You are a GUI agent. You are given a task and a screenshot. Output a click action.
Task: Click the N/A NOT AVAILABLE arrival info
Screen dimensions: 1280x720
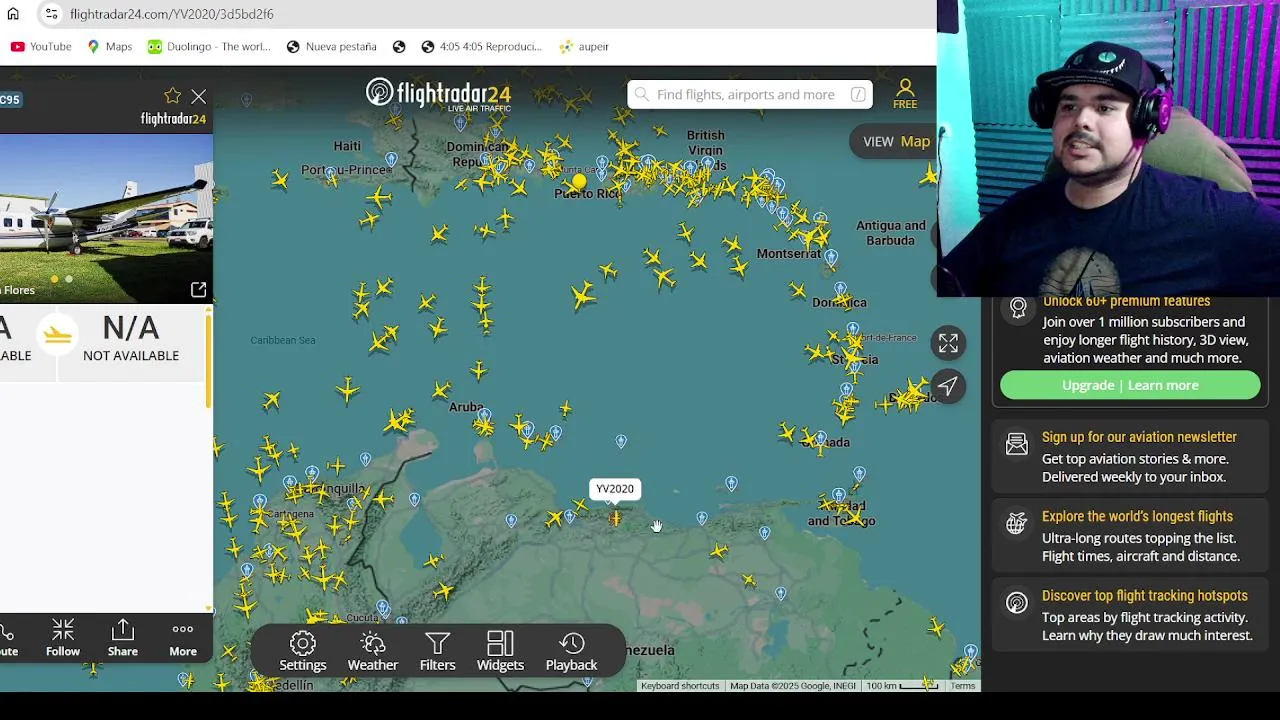pos(131,338)
